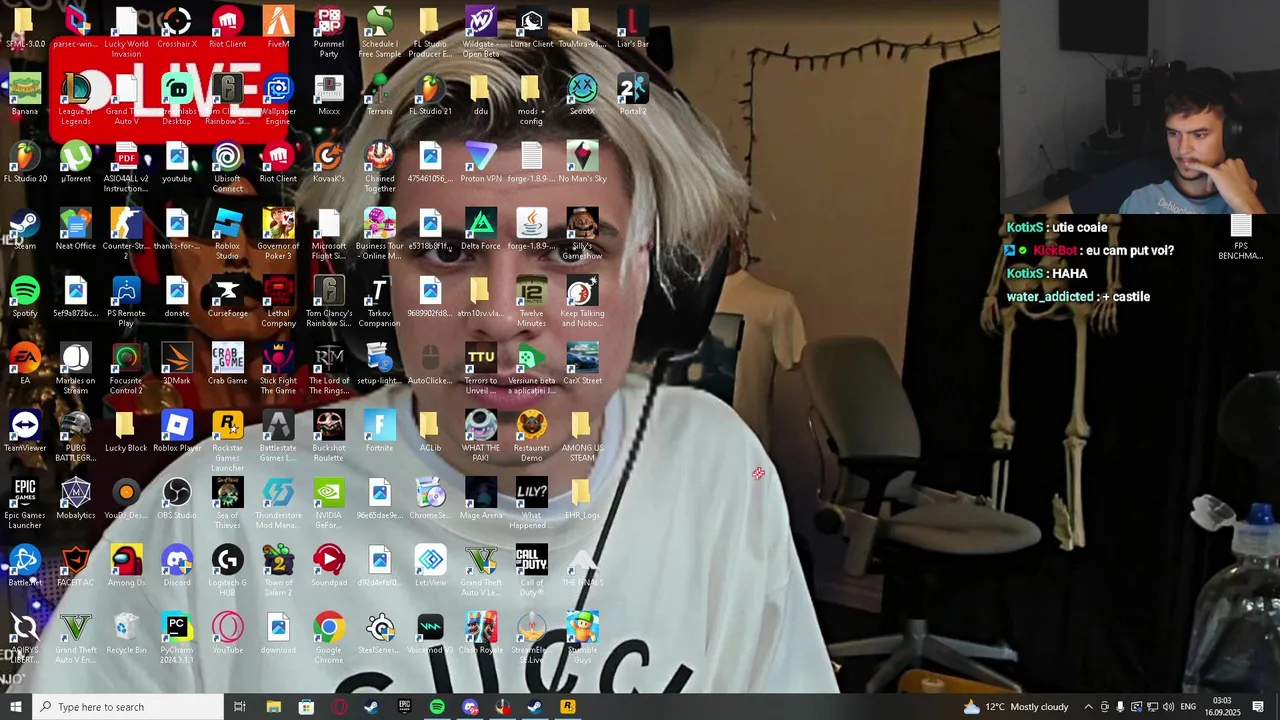
Task: Open FL Studio 21 shortcut
Action: [430, 96]
